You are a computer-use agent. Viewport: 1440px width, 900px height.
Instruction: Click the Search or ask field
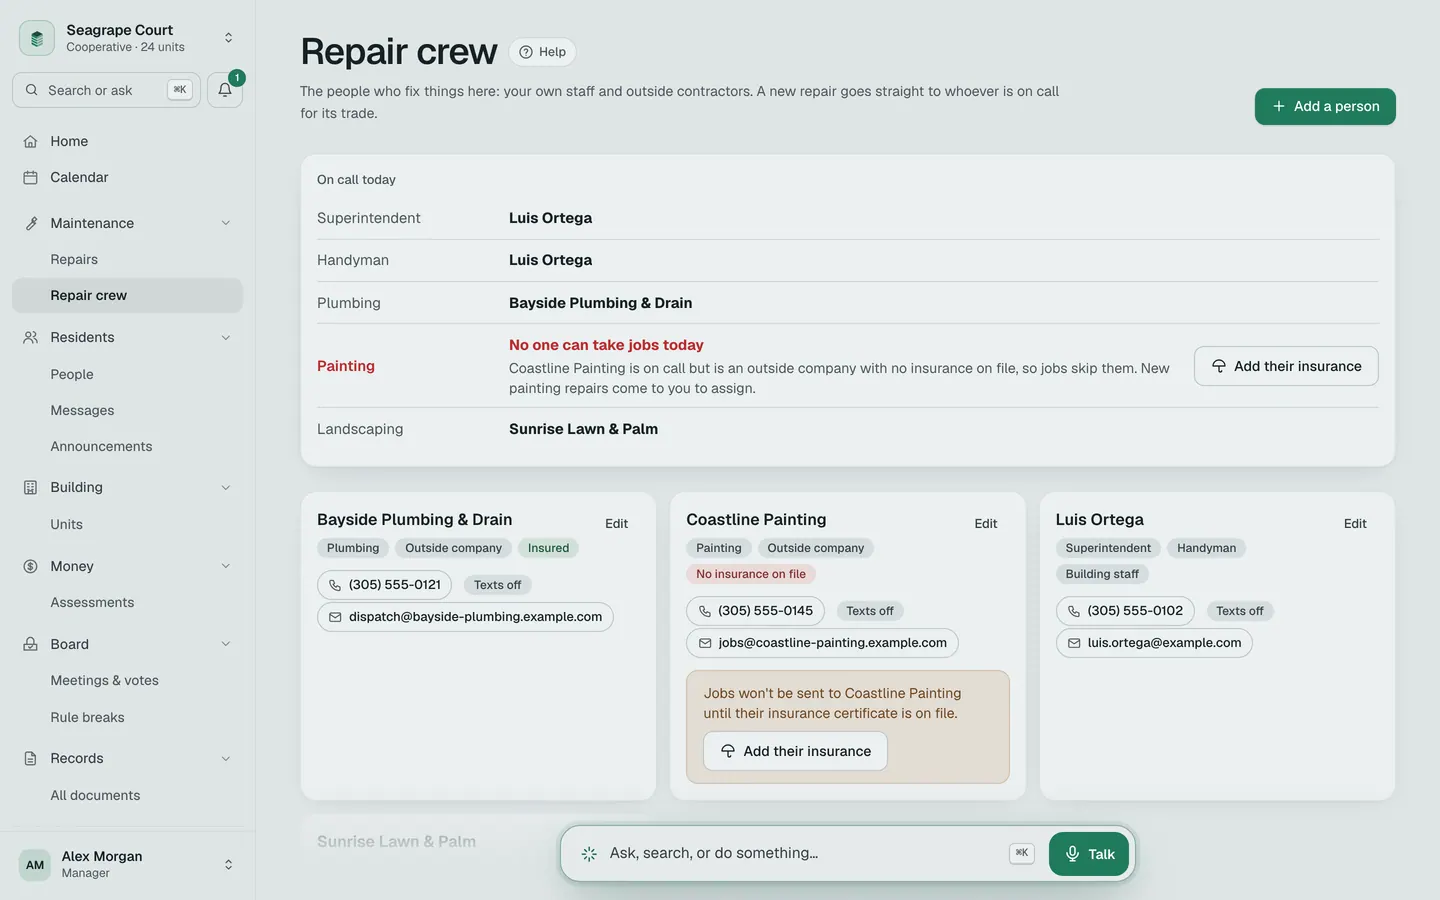tap(106, 90)
